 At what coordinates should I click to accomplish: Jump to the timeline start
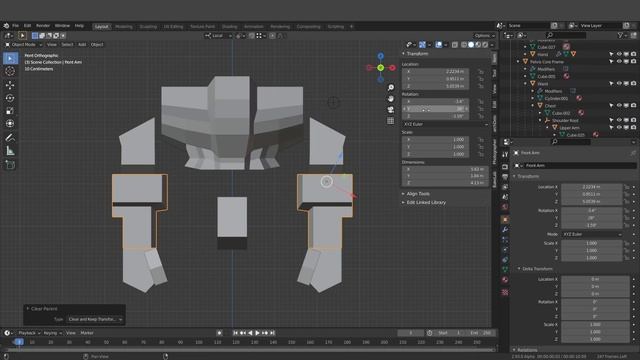[x=236, y=333]
